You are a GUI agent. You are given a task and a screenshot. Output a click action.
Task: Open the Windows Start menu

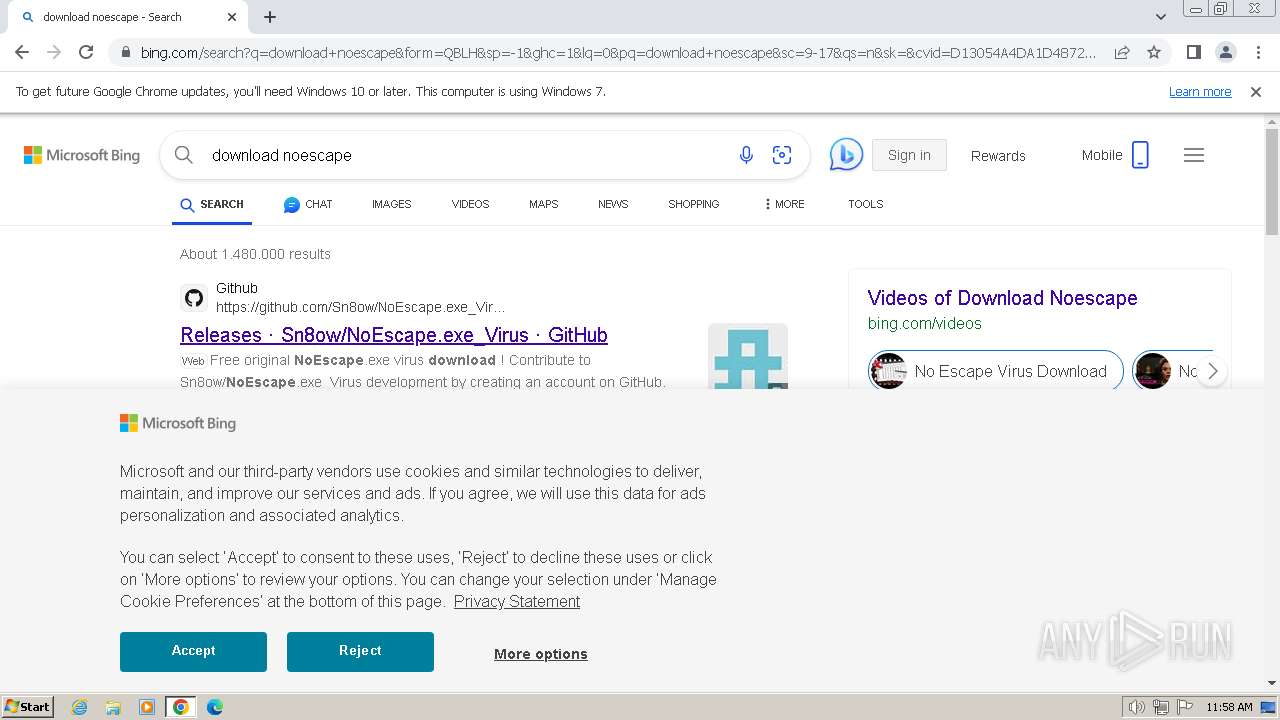pyautogui.click(x=28, y=706)
